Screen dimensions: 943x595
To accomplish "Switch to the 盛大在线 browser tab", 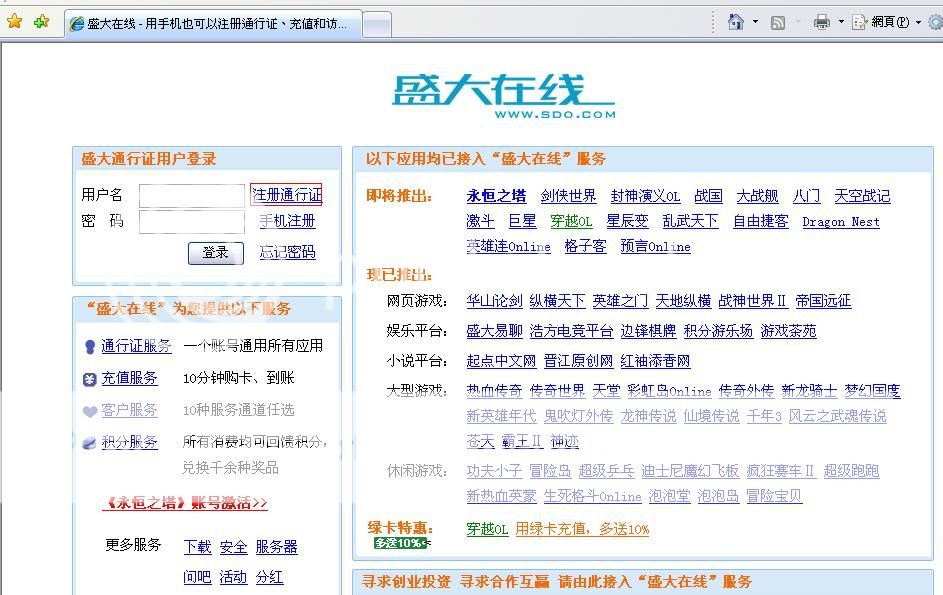I will pos(212,23).
